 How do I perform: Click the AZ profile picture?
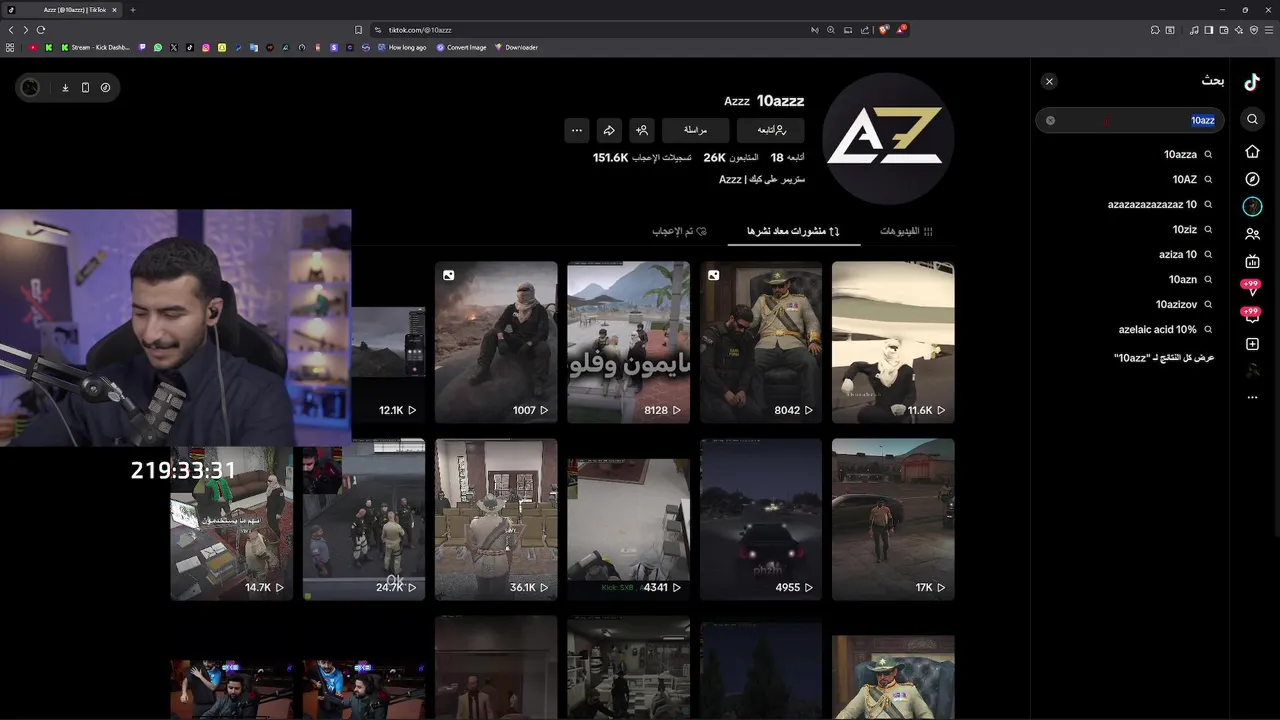887,137
